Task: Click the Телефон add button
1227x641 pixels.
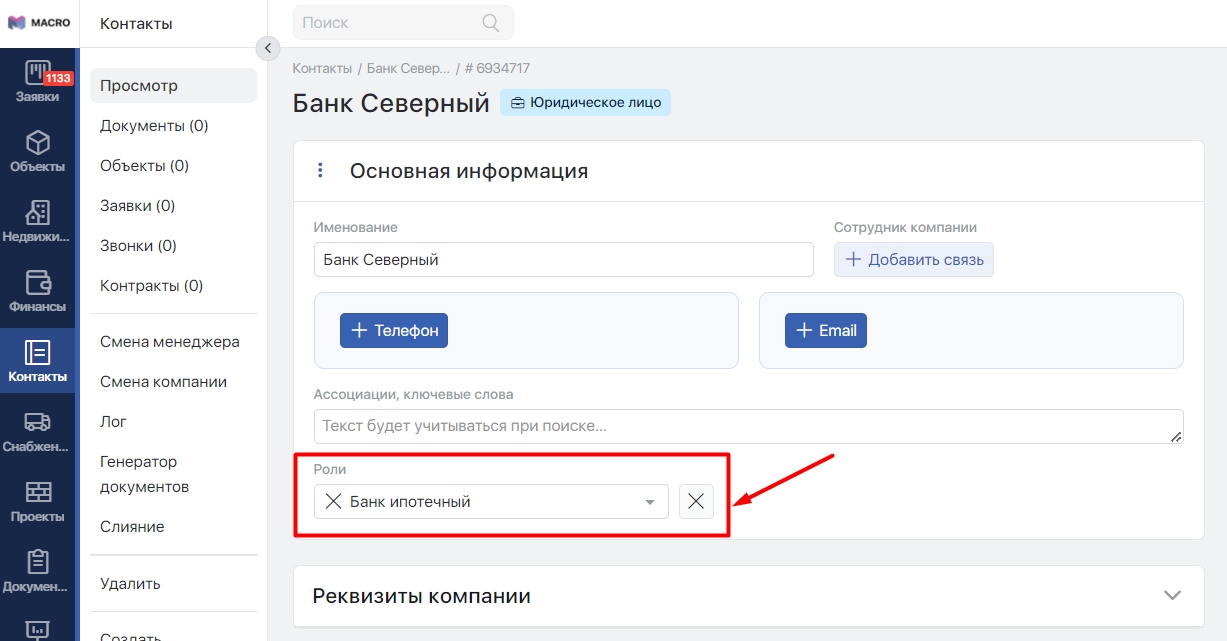Action: pyautogui.click(x=394, y=331)
